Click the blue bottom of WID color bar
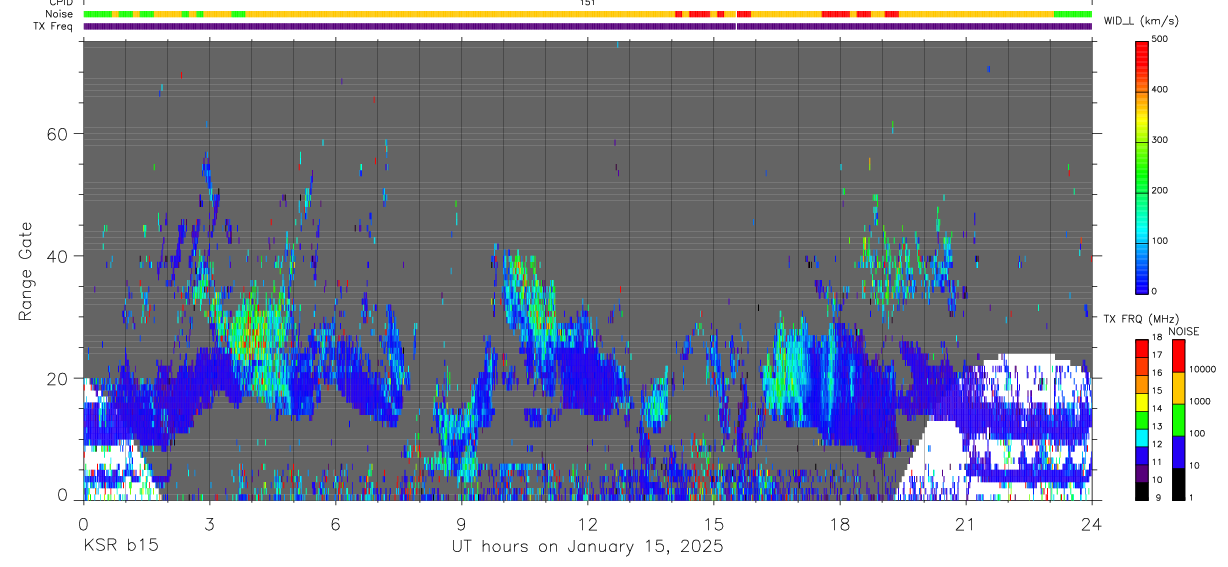 [x=1142, y=280]
